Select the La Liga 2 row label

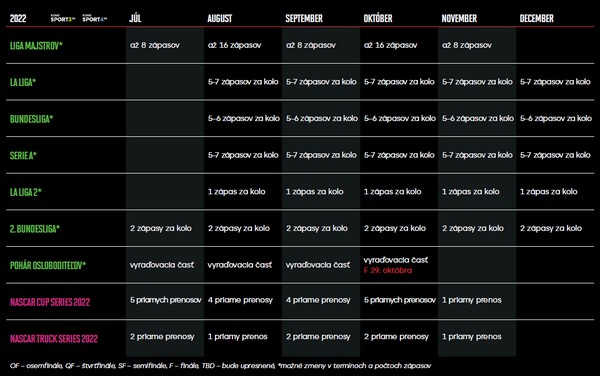(x=26, y=192)
